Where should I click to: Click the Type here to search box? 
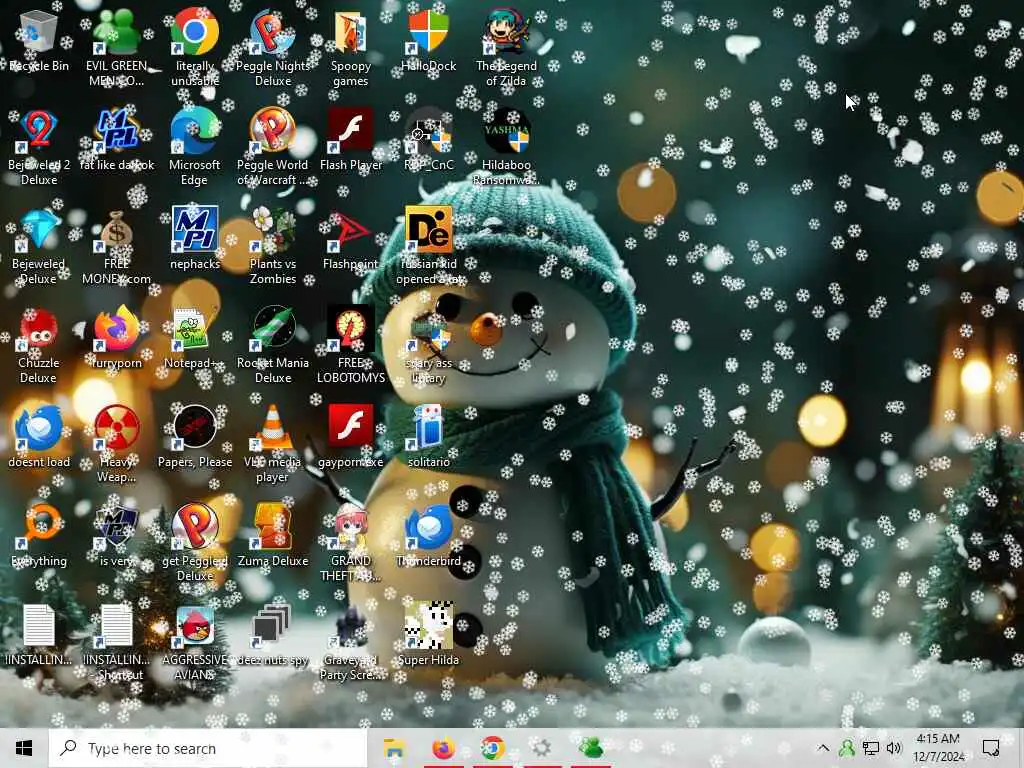click(208, 748)
